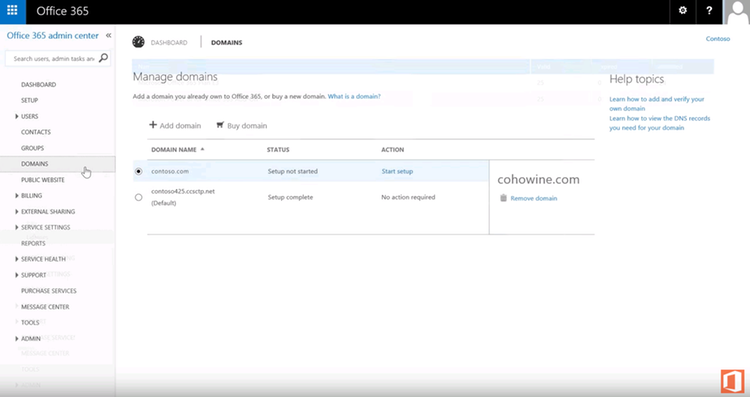Click the search magnifier icon

pyautogui.click(x=103, y=58)
